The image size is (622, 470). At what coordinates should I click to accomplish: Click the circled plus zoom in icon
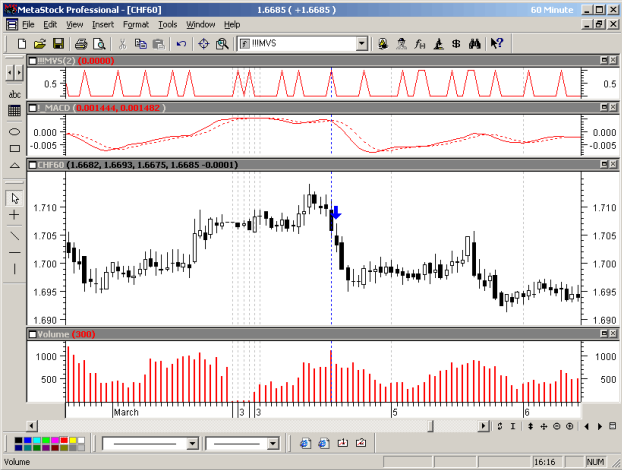point(570,426)
